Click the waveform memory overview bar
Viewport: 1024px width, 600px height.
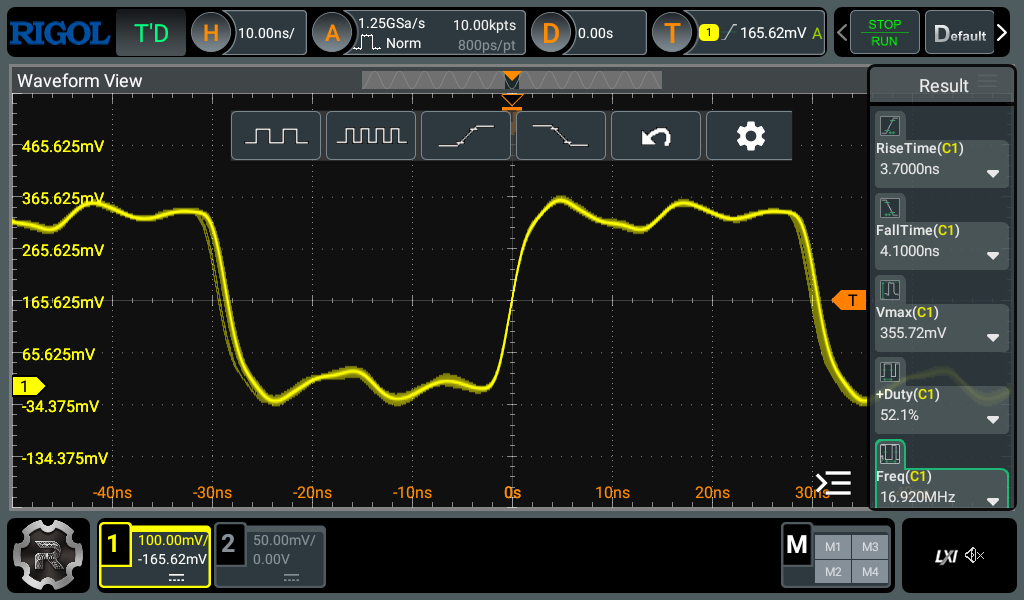[x=511, y=80]
